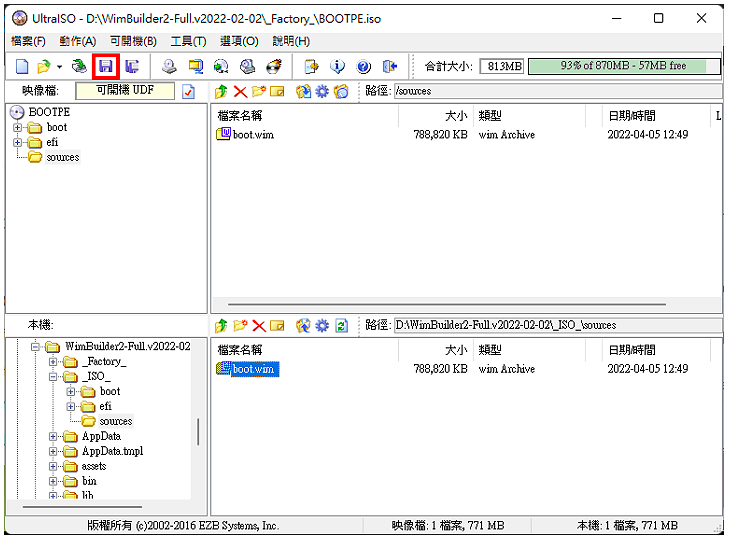Click the 813MB total size box
The width and height of the screenshot is (733, 539).
coord(502,66)
